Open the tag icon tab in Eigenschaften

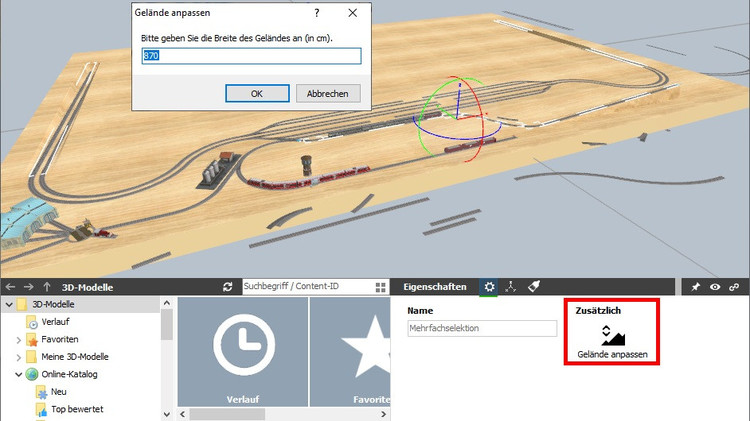click(x=533, y=287)
